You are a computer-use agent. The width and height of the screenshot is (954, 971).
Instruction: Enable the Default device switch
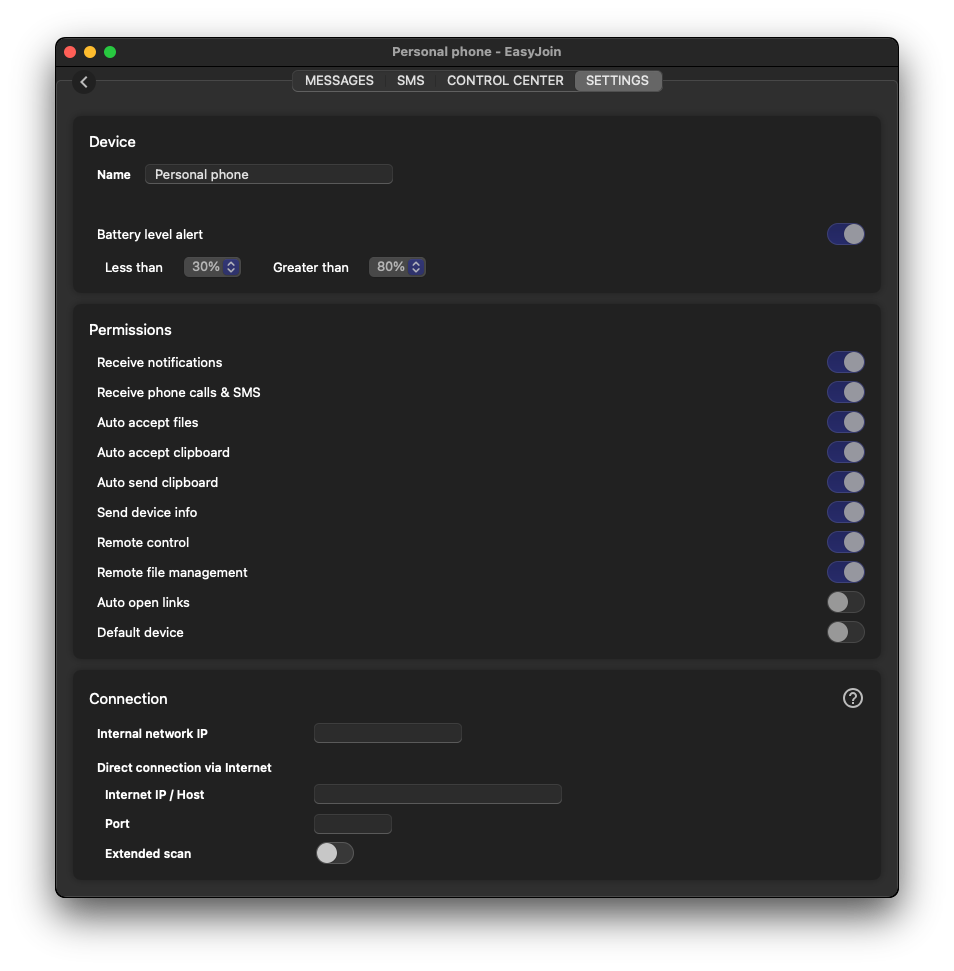(x=845, y=632)
